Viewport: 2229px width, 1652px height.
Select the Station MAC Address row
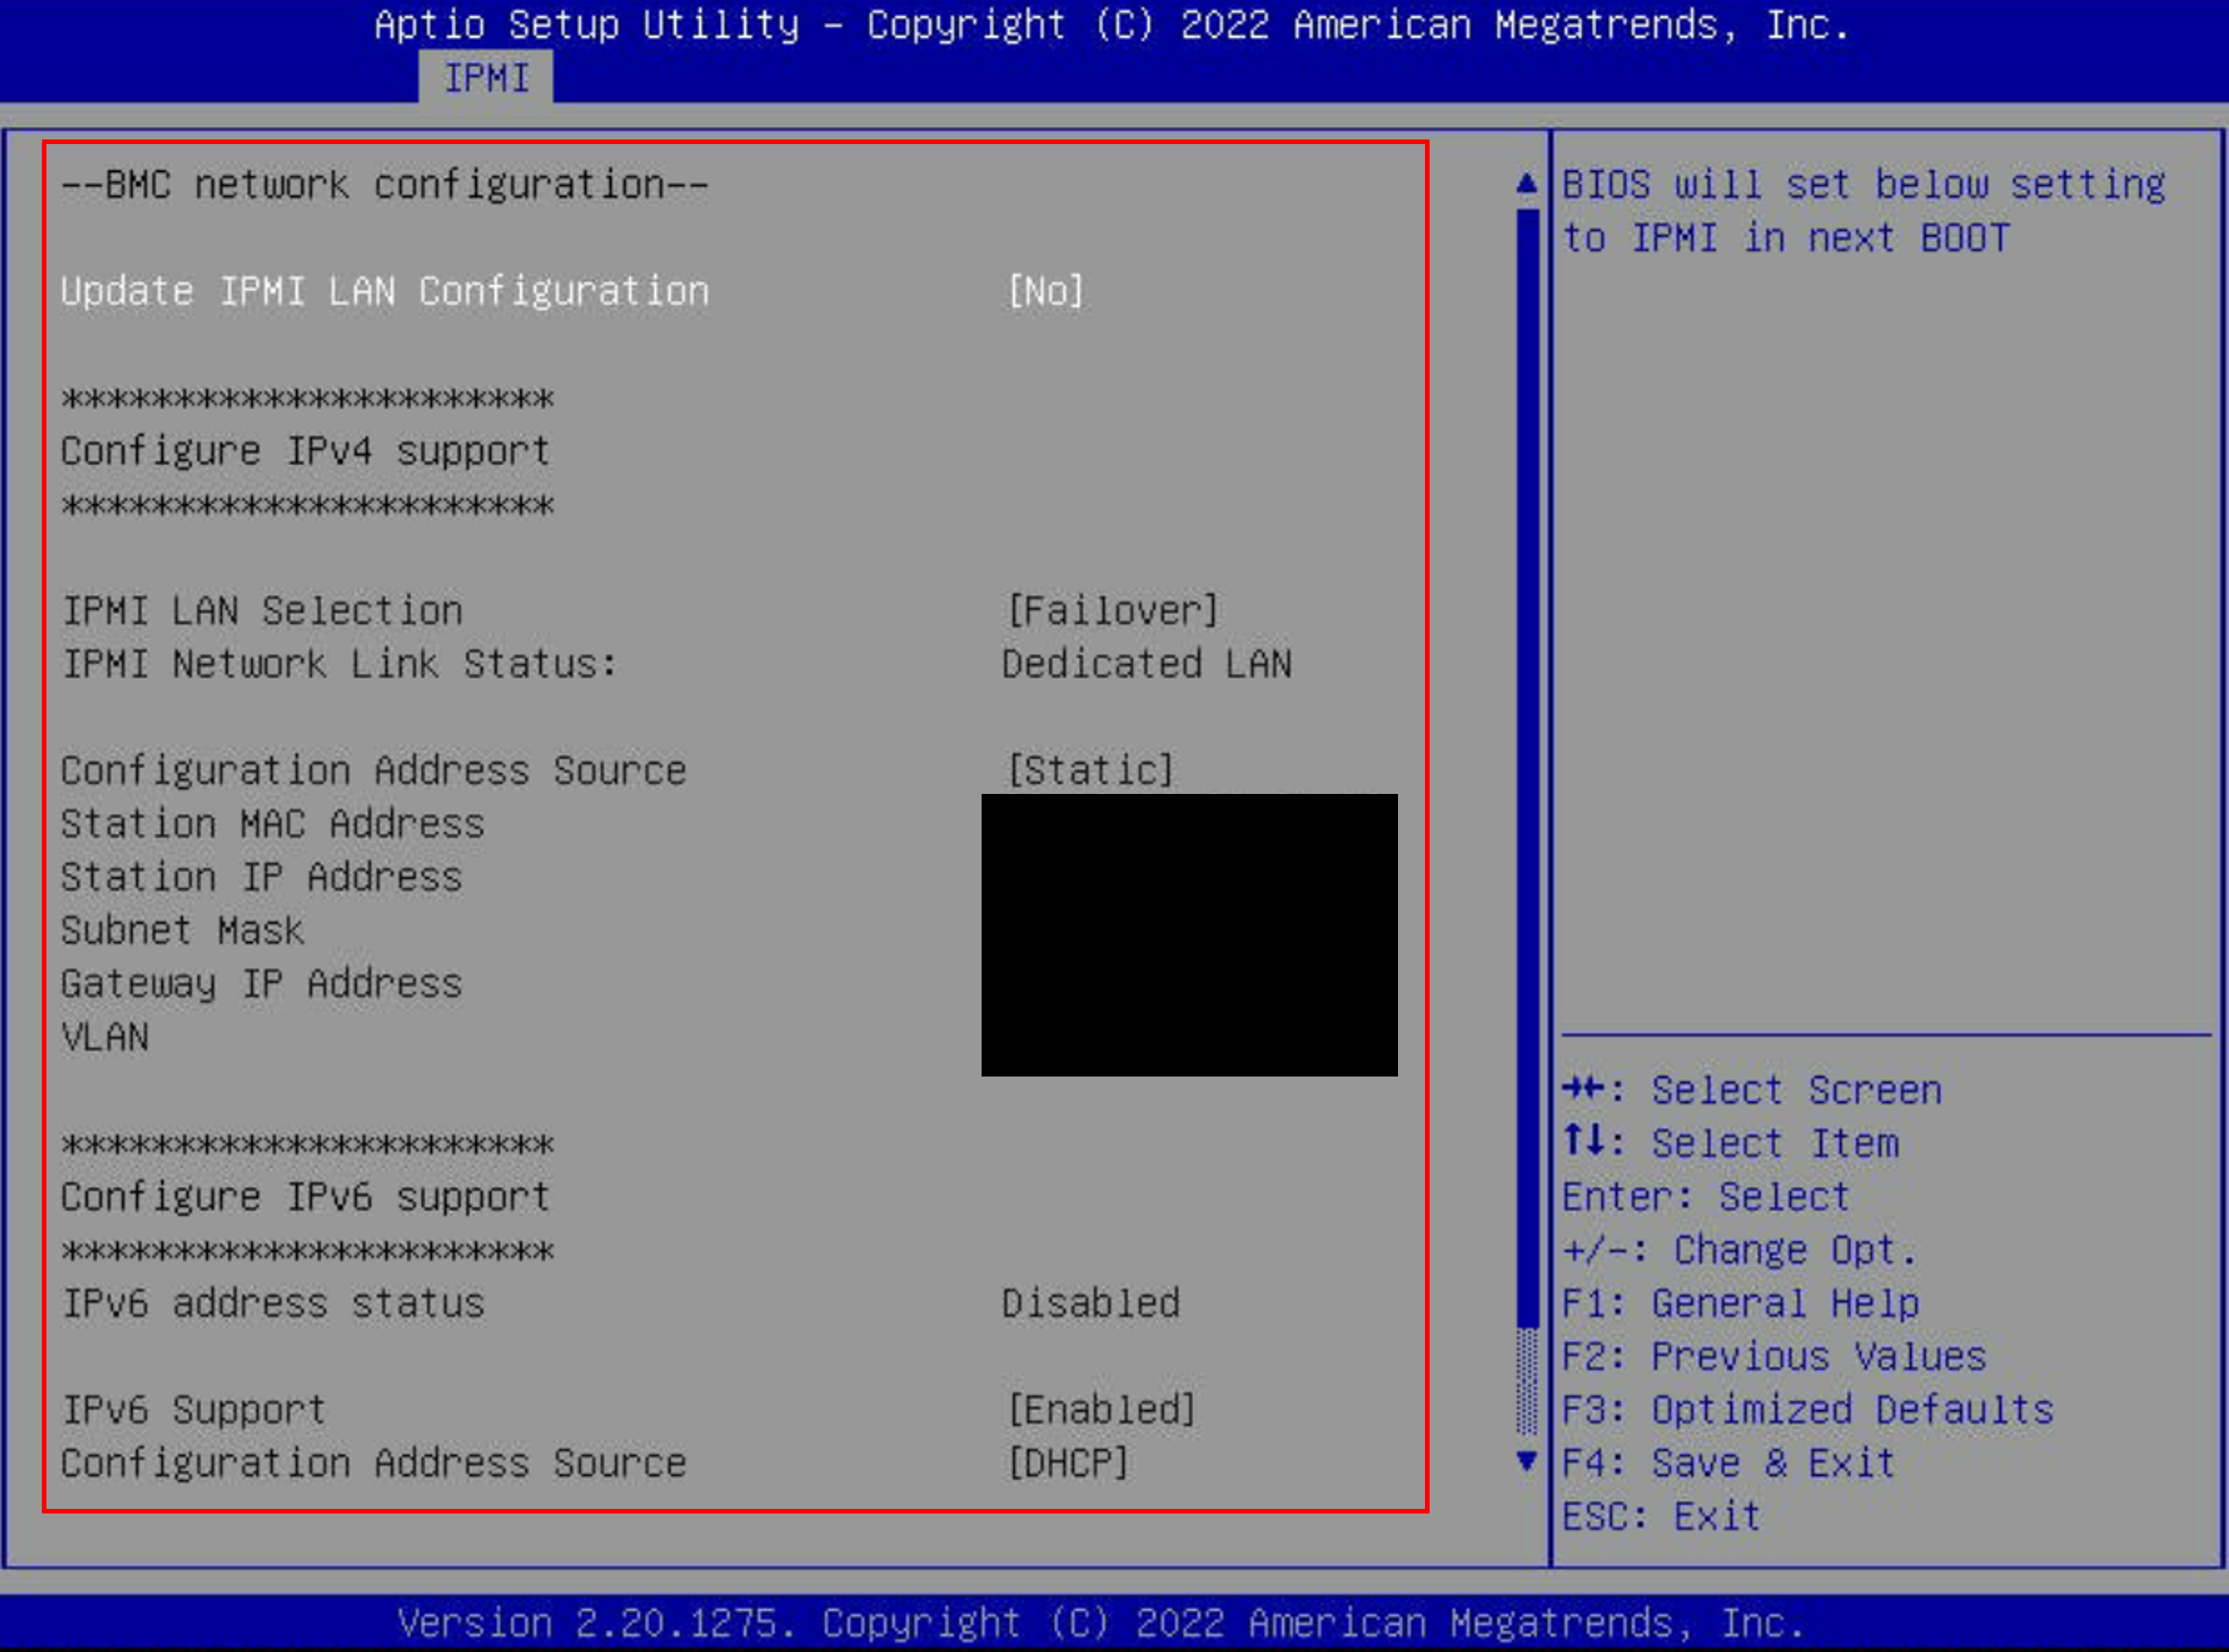(x=273, y=824)
